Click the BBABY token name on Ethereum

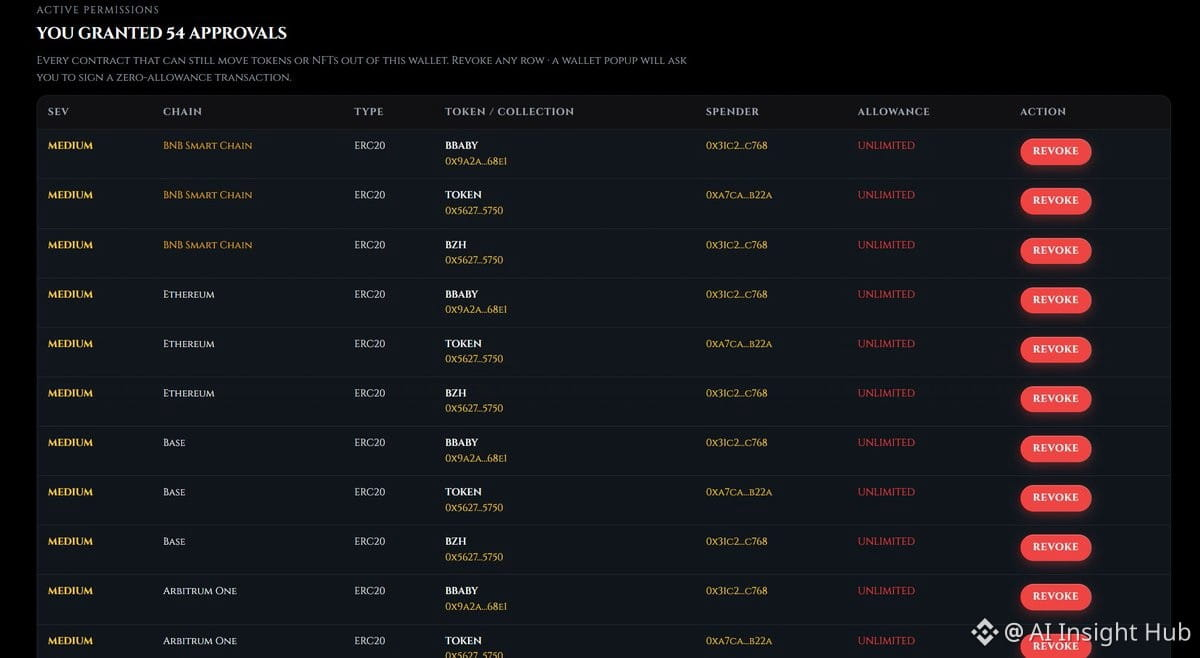[x=461, y=295]
